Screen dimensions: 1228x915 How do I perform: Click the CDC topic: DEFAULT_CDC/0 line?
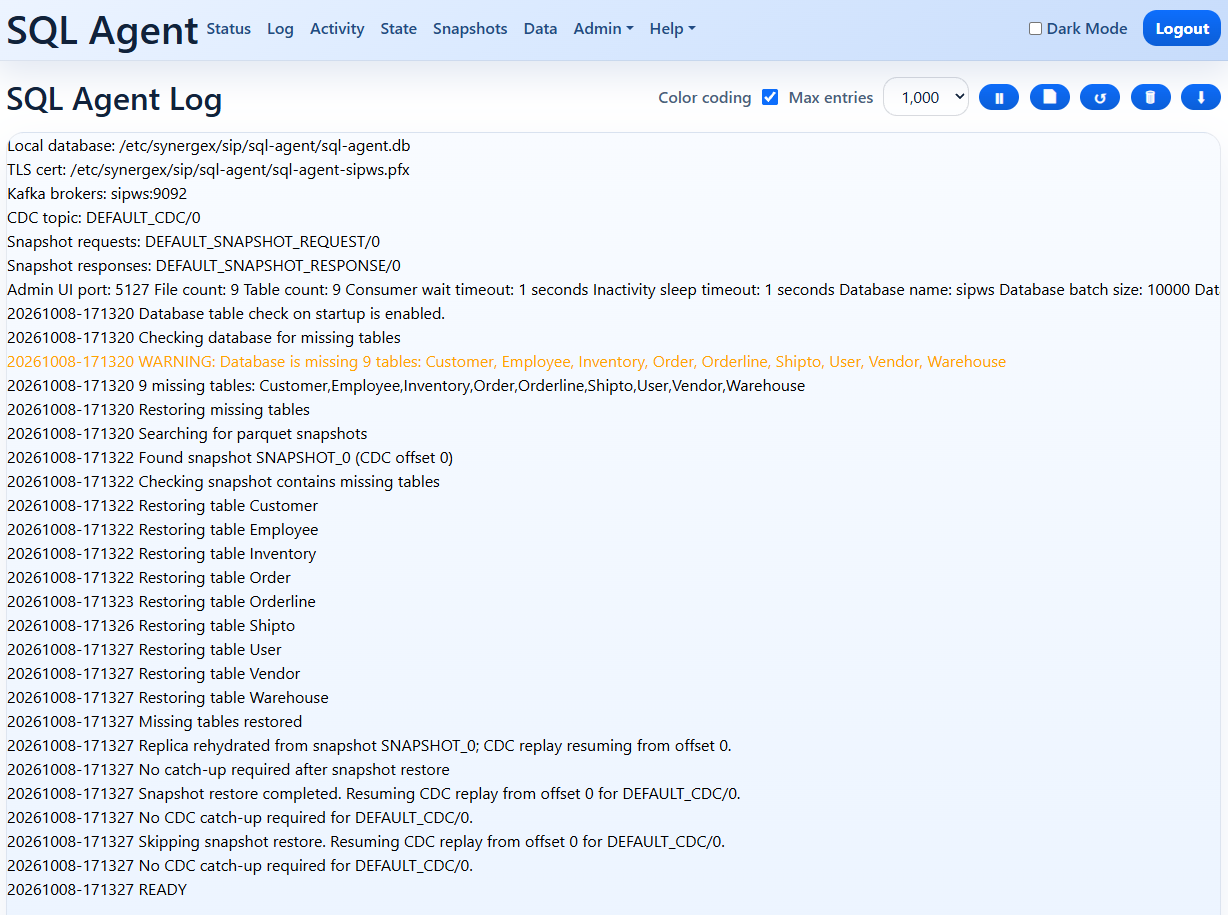[x=104, y=218]
